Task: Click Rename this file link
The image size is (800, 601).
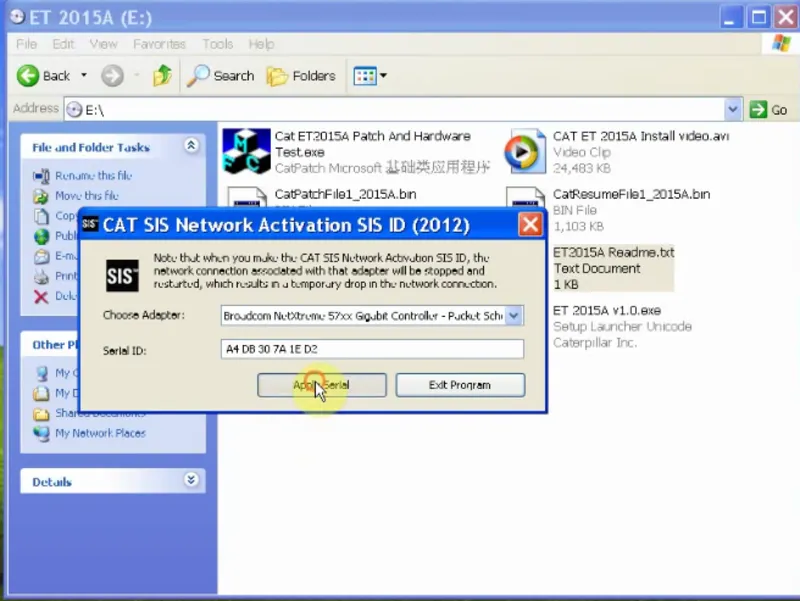Action: [93, 176]
